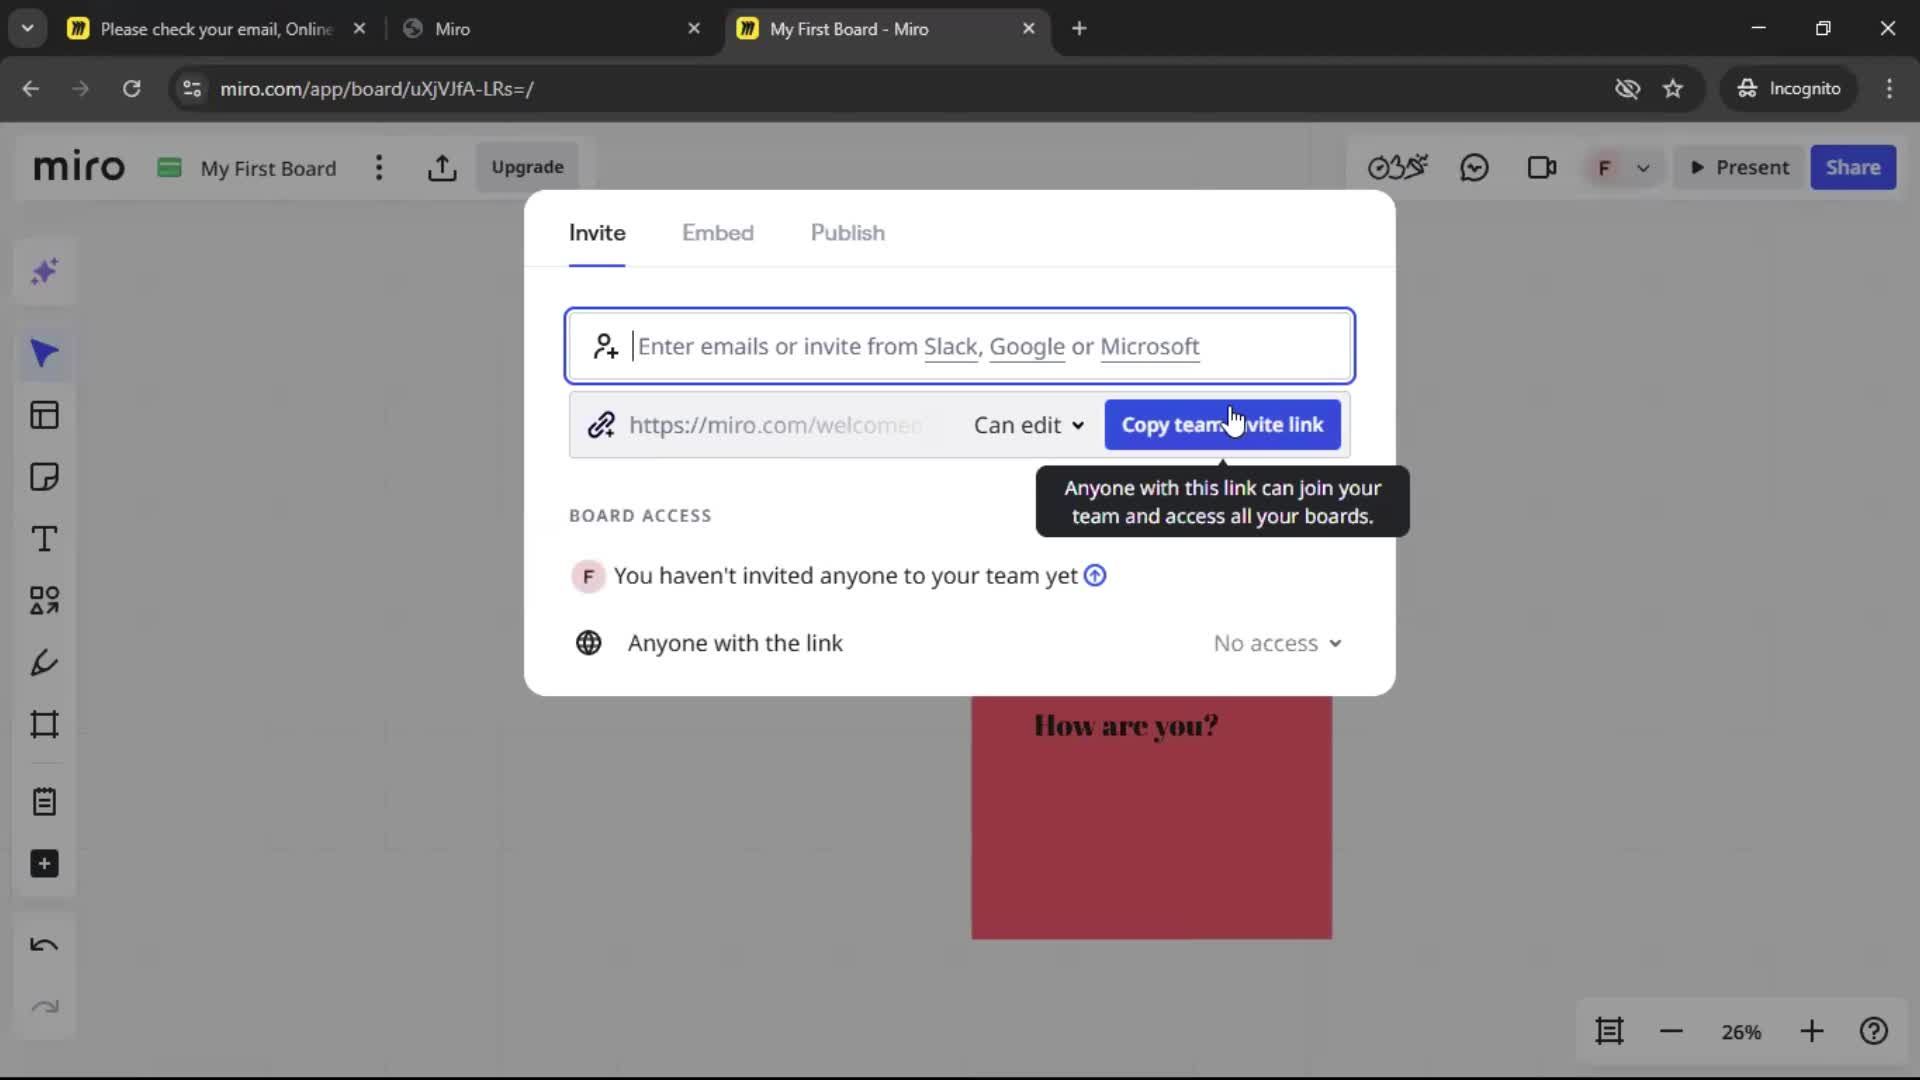Click the green board icon beside title
The height and width of the screenshot is (1080, 1920).
[170, 167]
